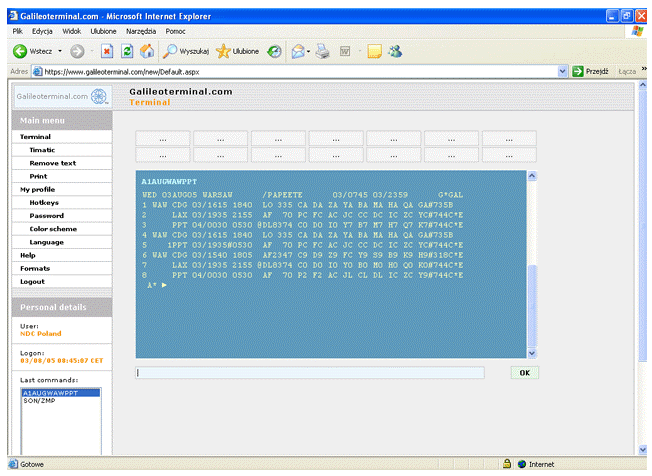Image resolution: width=652 pixels, height=476 pixels.
Task: Click the yellow note discuss icon
Action: click(x=374, y=52)
